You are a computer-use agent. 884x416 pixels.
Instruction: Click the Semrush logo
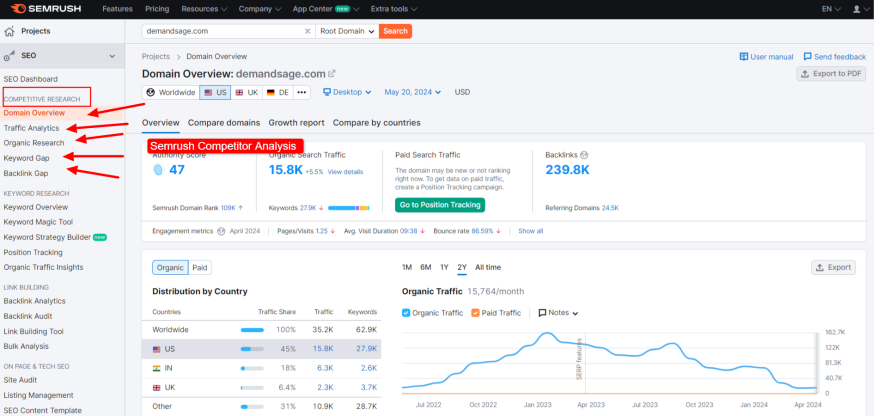click(x=45, y=9)
